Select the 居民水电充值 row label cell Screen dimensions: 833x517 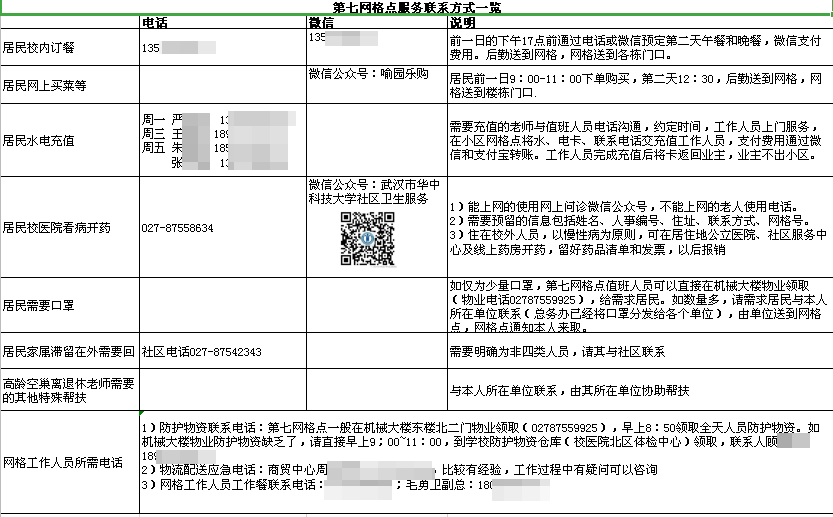(39, 141)
